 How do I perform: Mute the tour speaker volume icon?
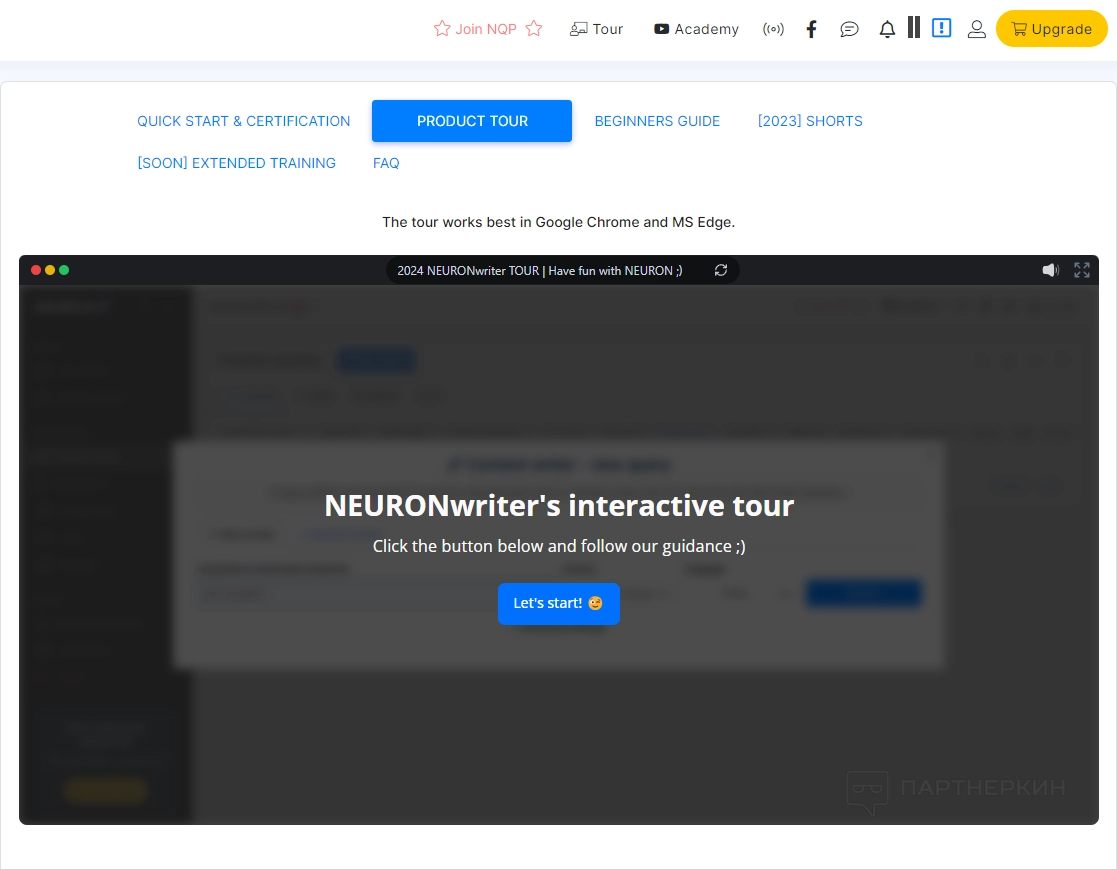coord(1051,270)
